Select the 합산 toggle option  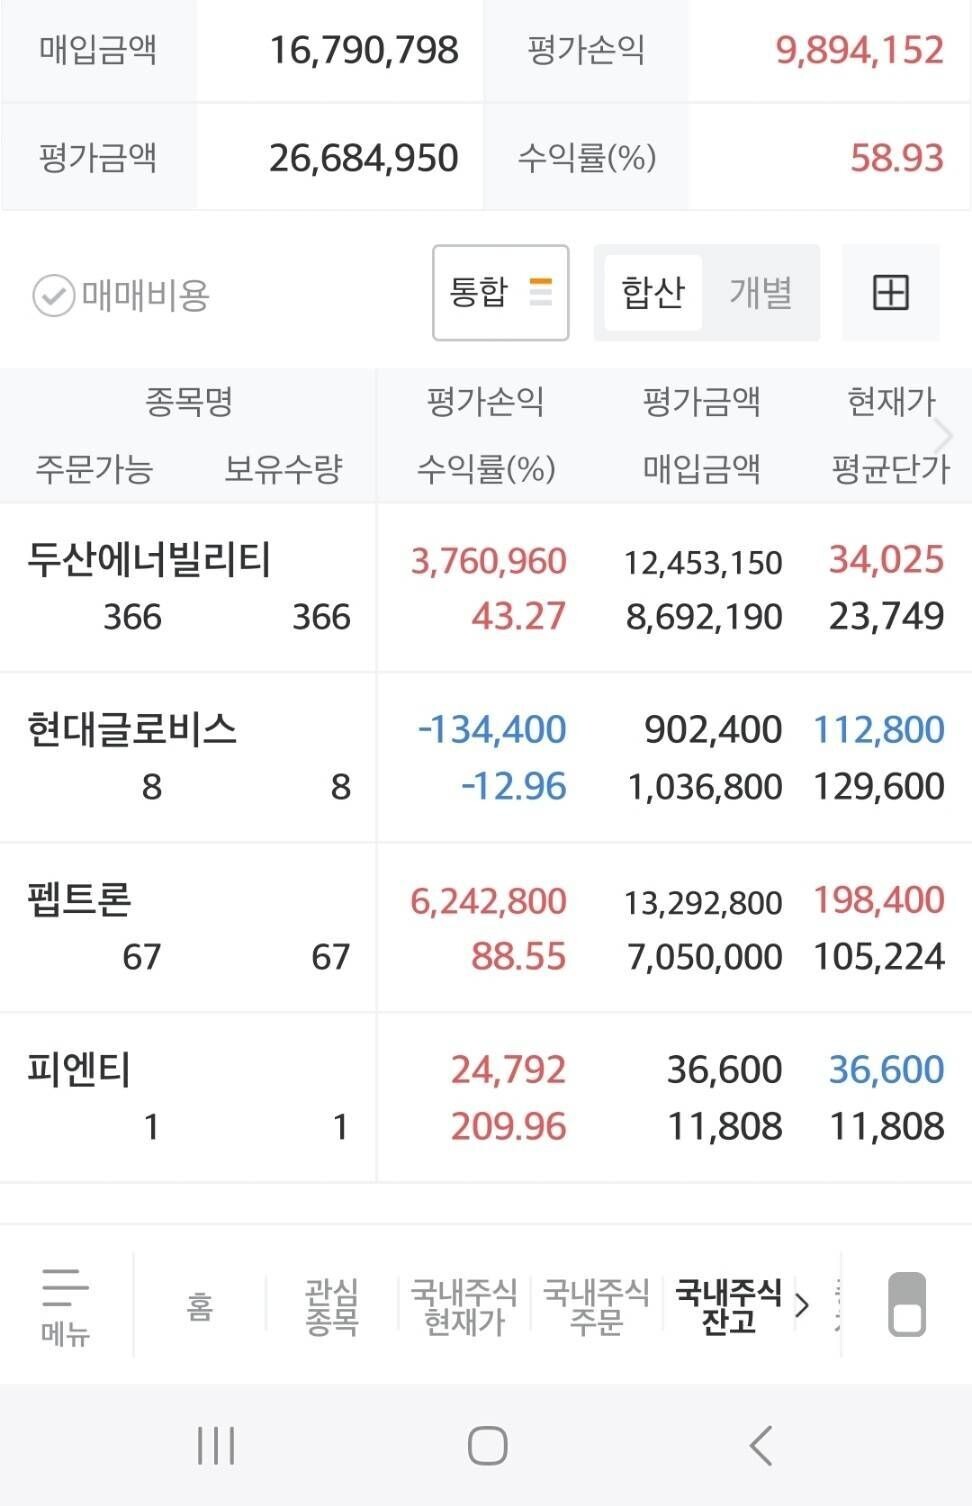[x=651, y=292]
